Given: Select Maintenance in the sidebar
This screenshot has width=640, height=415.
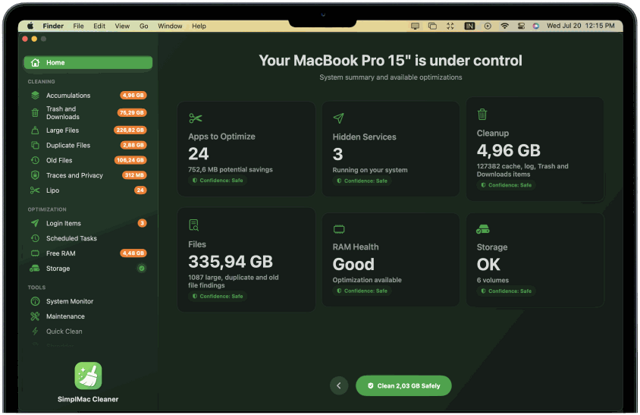Looking at the screenshot, I should (x=88, y=316).
